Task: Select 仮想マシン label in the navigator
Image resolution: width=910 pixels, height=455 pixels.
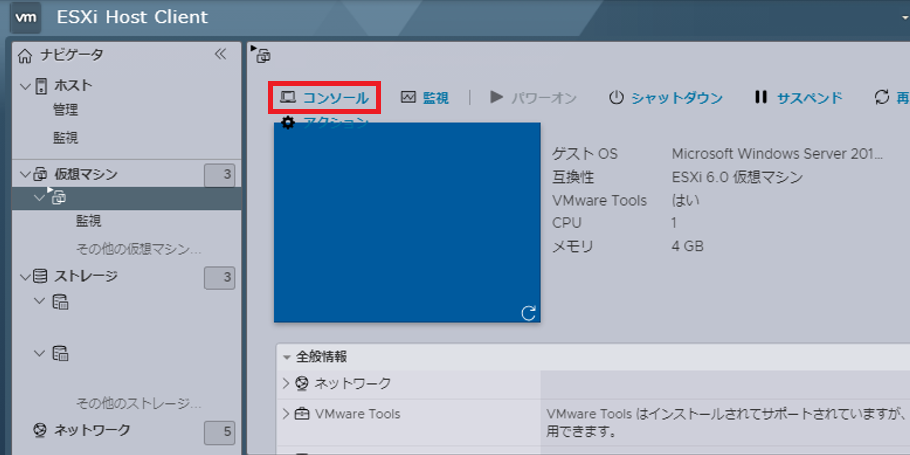Action: (86, 174)
